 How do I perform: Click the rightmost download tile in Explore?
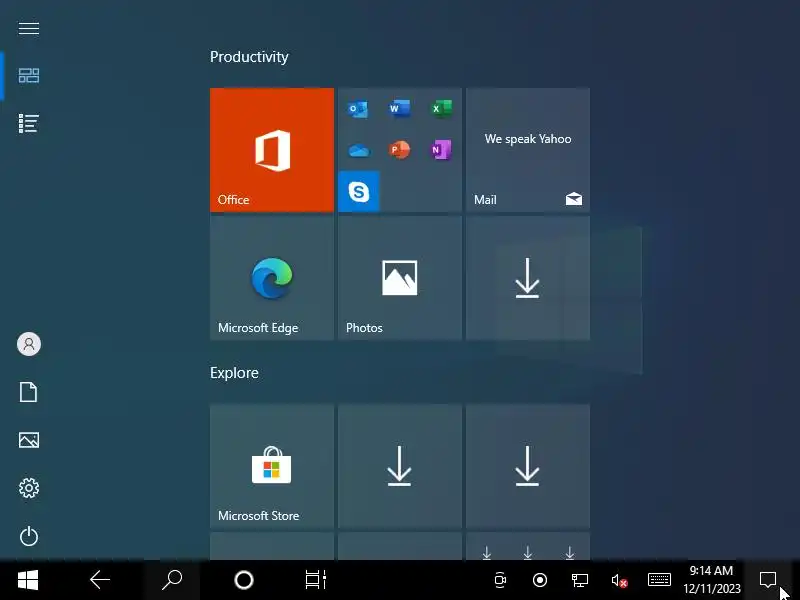(528, 466)
